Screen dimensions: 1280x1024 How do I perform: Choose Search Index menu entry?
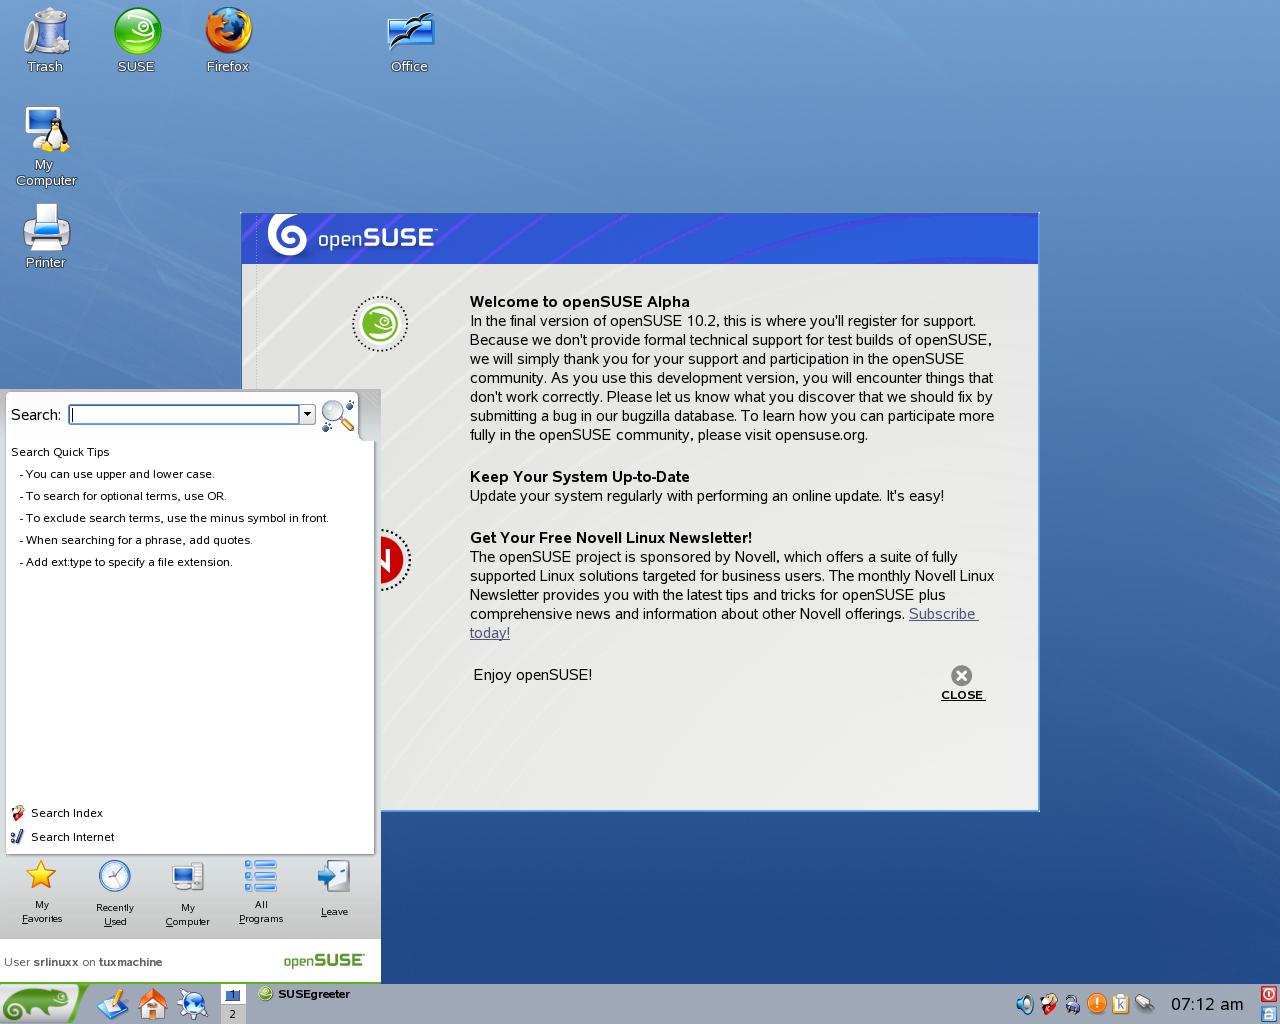(x=67, y=813)
